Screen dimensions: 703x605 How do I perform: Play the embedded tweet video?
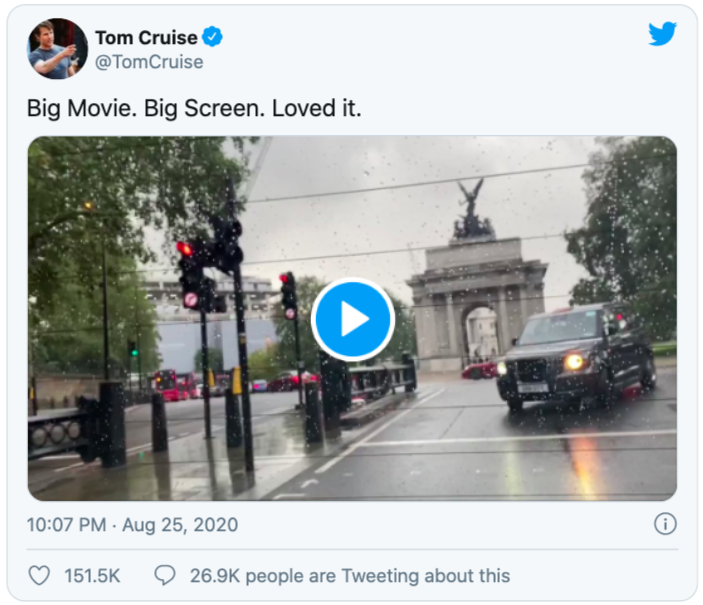[352, 319]
